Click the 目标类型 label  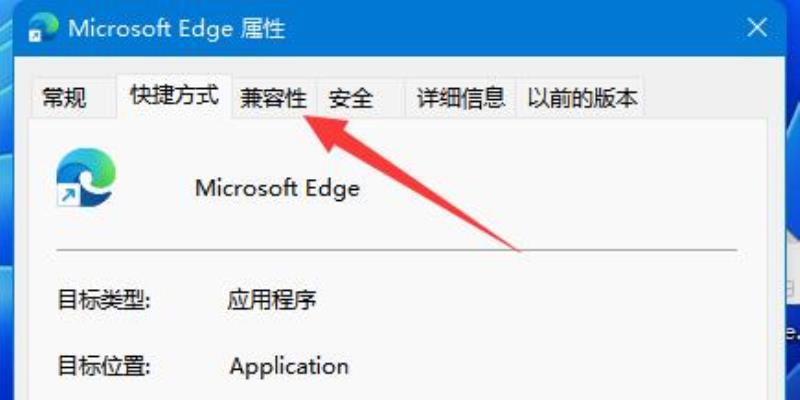coord(104,300)
